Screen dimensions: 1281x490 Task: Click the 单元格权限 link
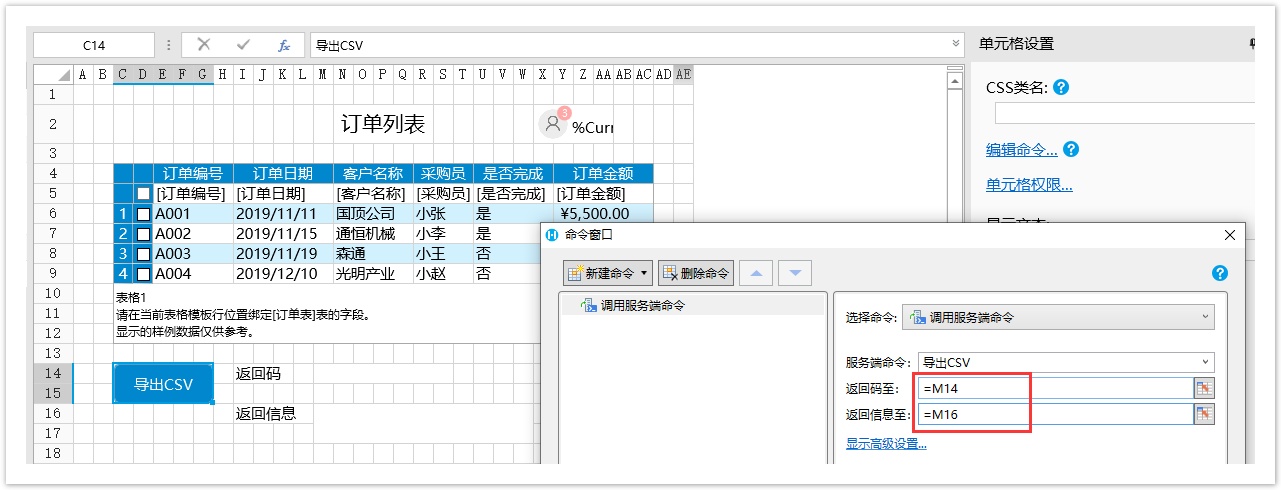point(1029,185)
